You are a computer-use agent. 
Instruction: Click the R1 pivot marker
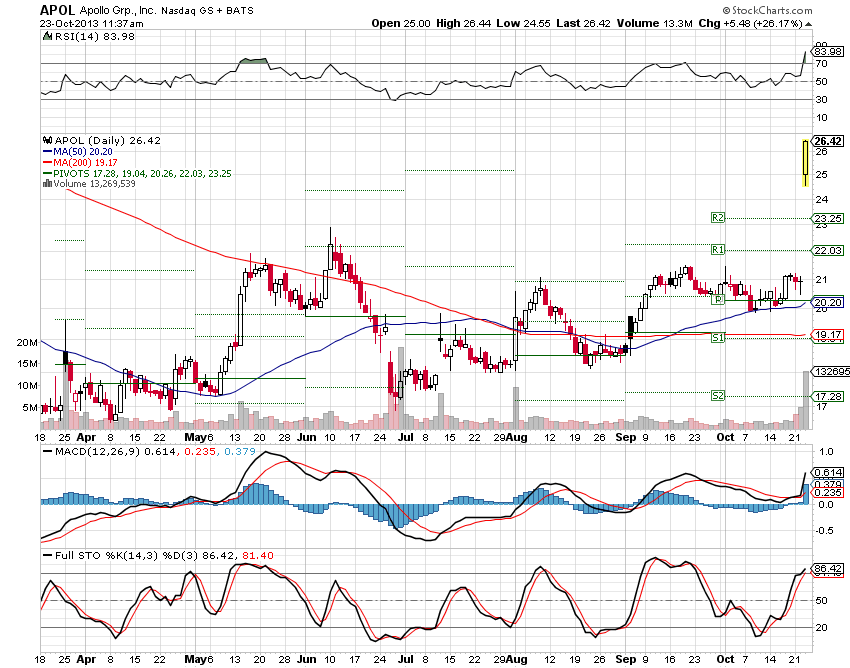718,250
